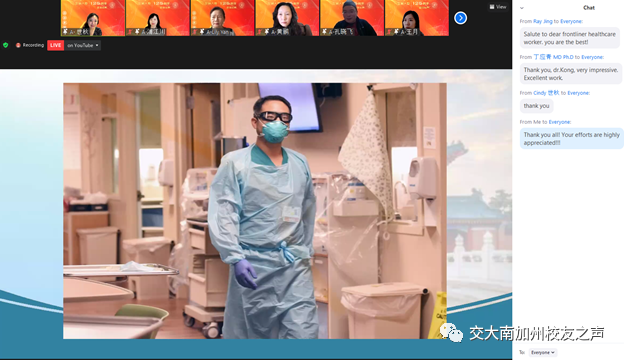This screenshot has height=360, width=624.
Task: Click sender name 'Ray Jing' in chat
Action: pyautogui.click(x=542, y=21)
